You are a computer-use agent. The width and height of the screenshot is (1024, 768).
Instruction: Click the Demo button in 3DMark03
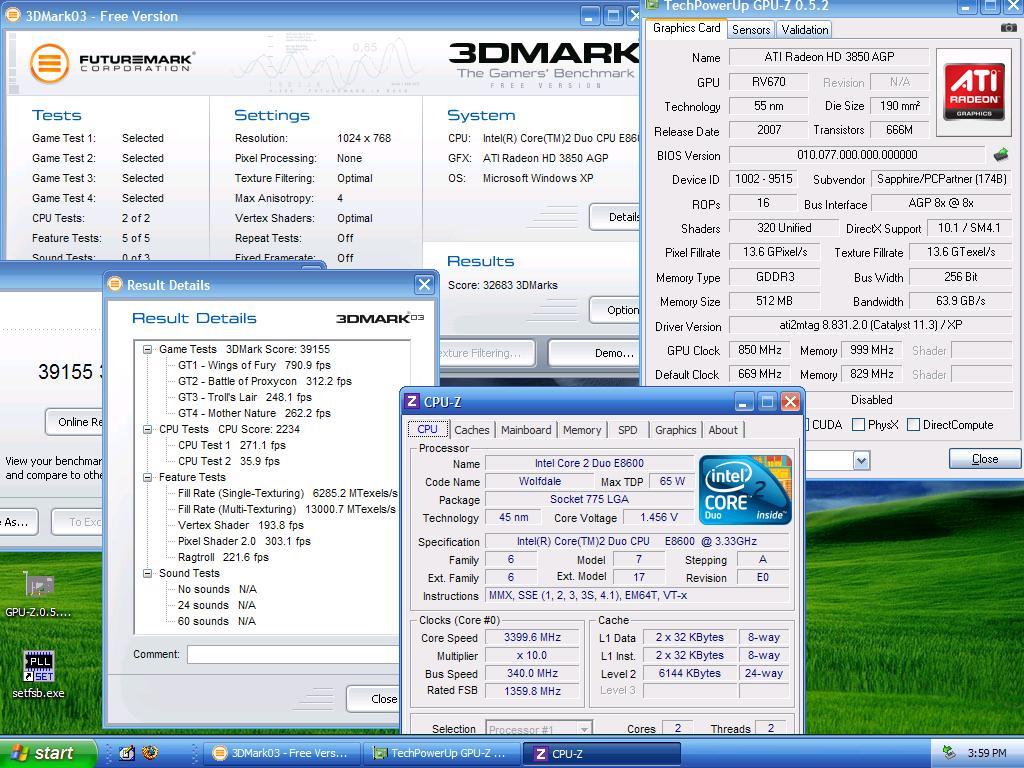point(594,353)
